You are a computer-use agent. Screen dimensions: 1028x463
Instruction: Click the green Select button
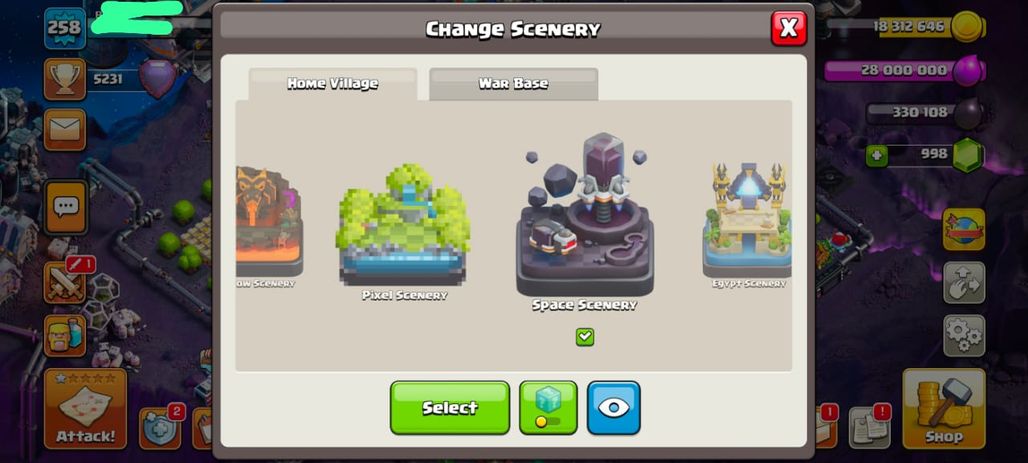point(450,408)
